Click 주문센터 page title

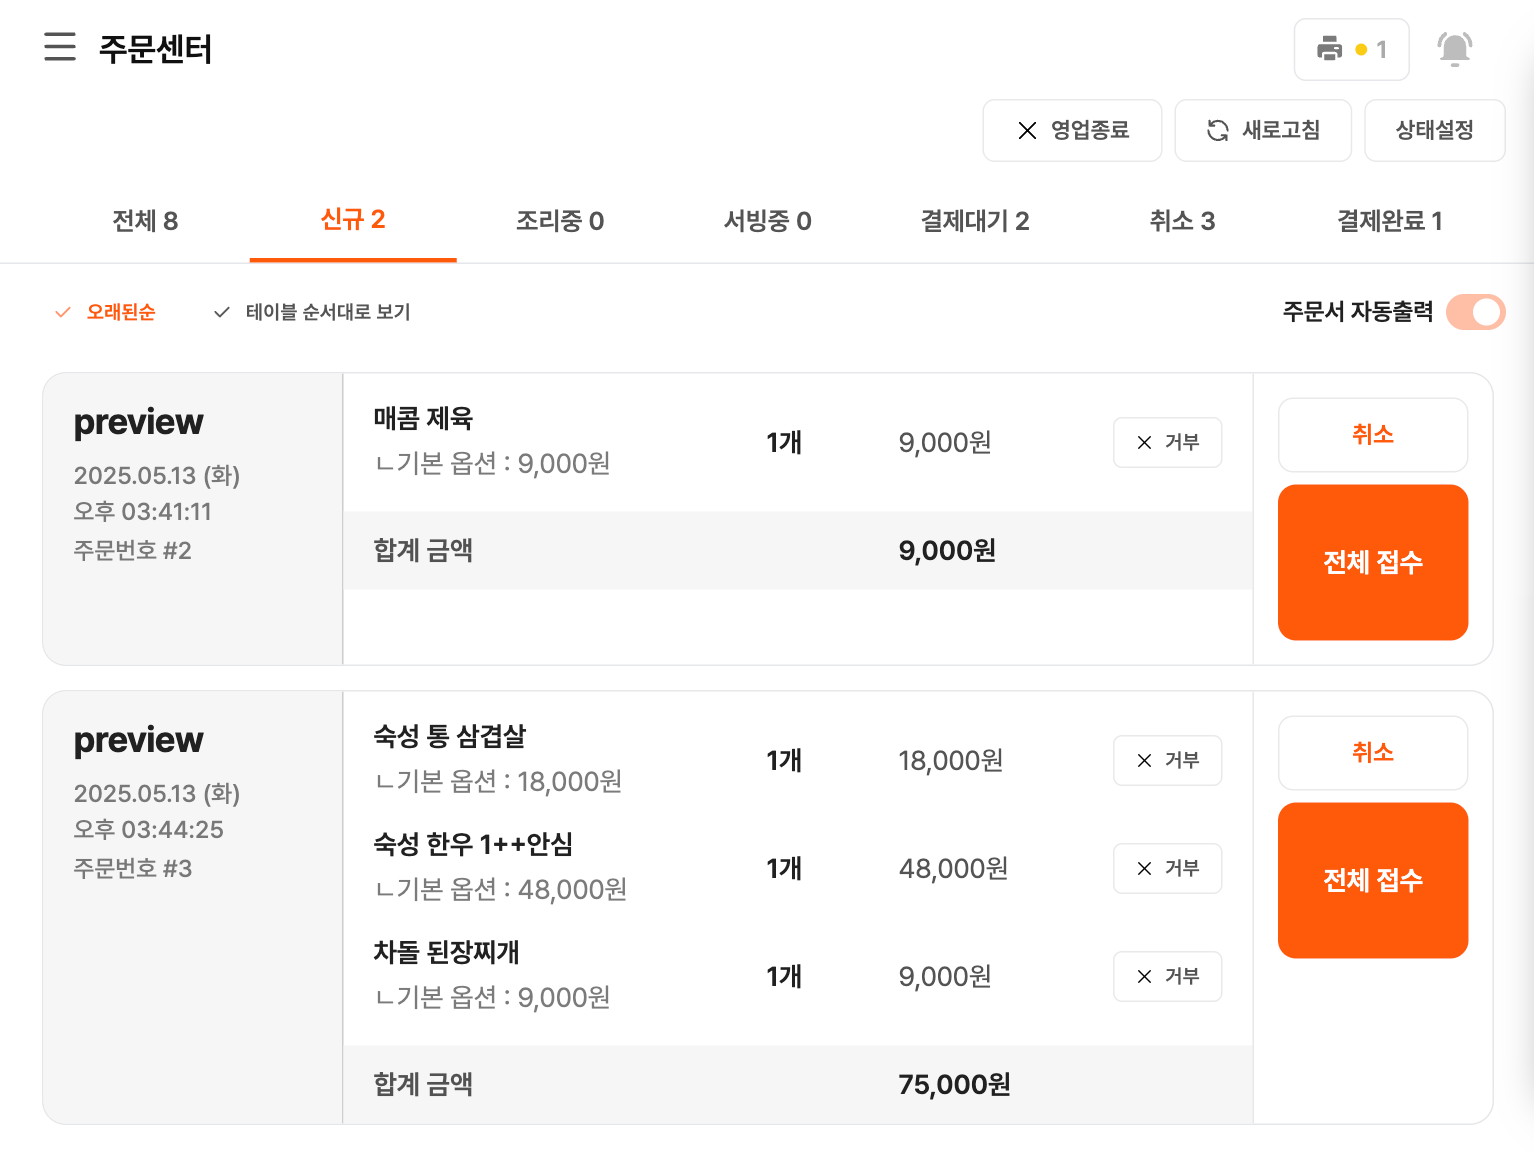coord(155,49)
